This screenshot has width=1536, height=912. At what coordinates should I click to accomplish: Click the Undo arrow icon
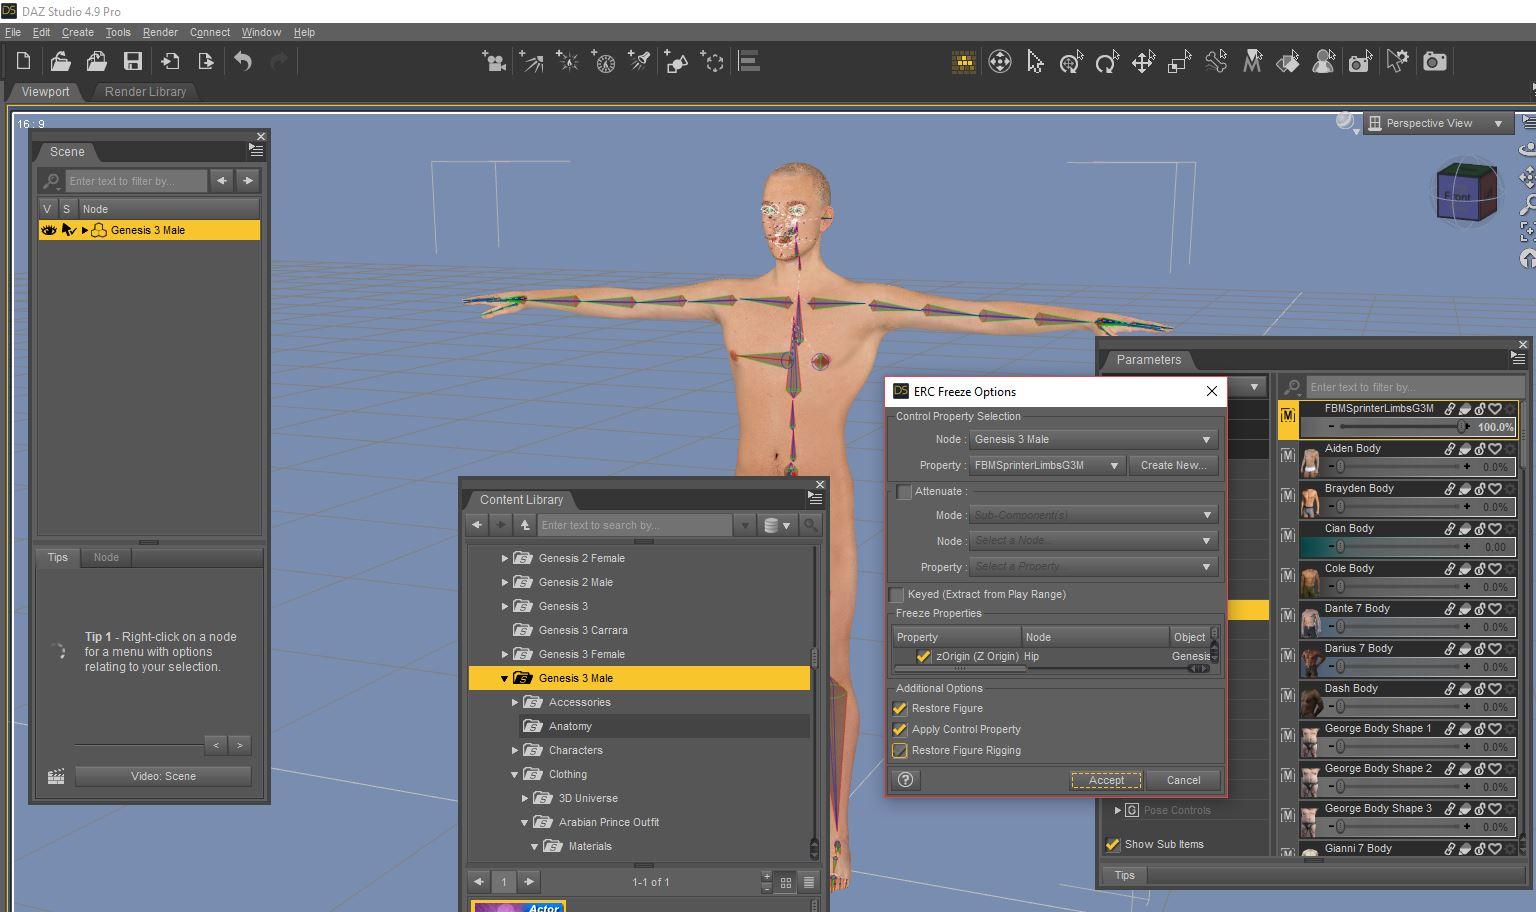pos(243,61)
